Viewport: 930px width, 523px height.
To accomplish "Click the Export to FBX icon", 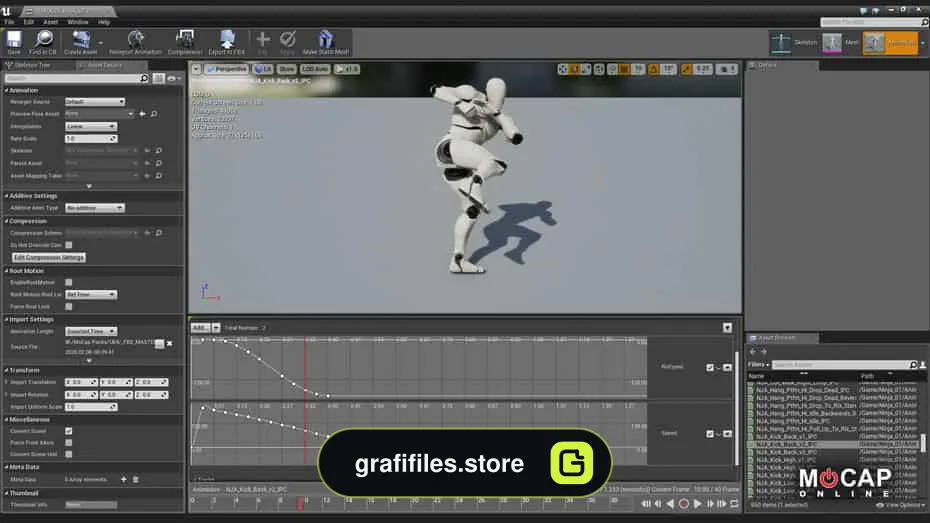I will pos(227,42).
